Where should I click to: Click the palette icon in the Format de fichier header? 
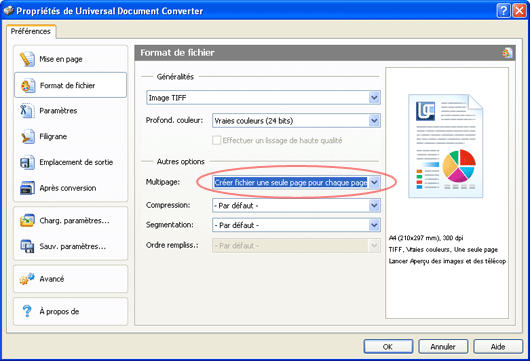coord(507,53)
